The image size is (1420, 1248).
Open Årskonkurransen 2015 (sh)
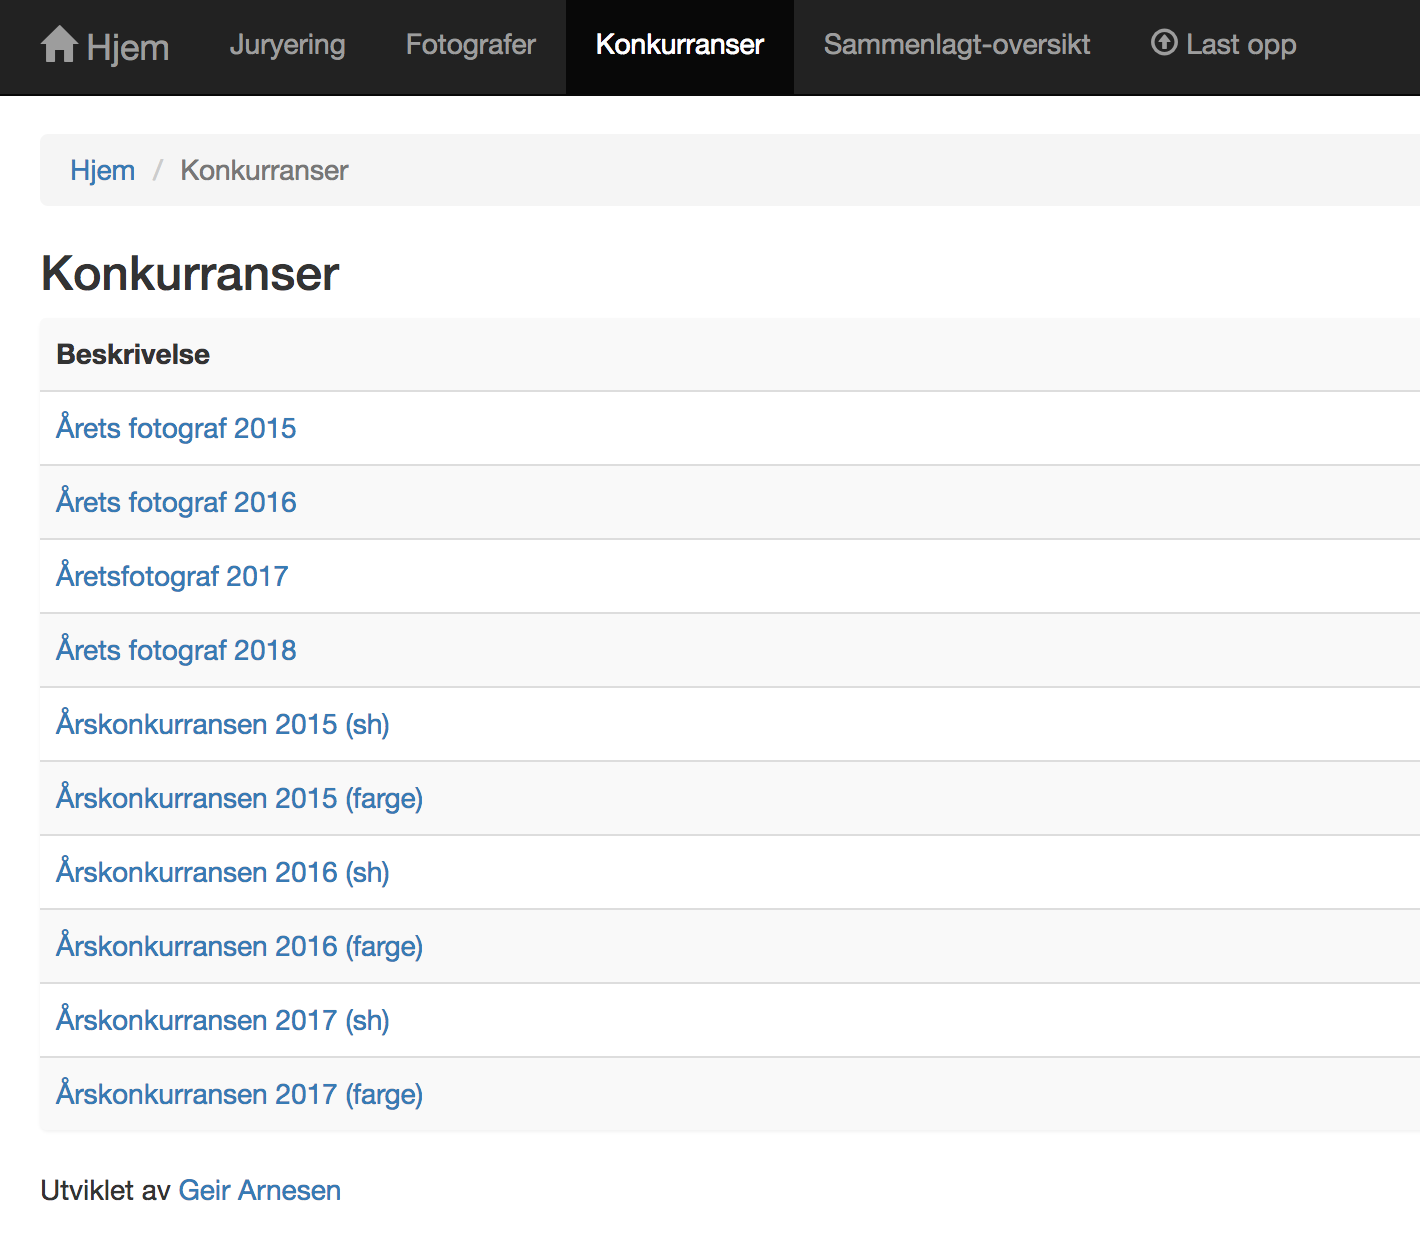coord(223,724)
